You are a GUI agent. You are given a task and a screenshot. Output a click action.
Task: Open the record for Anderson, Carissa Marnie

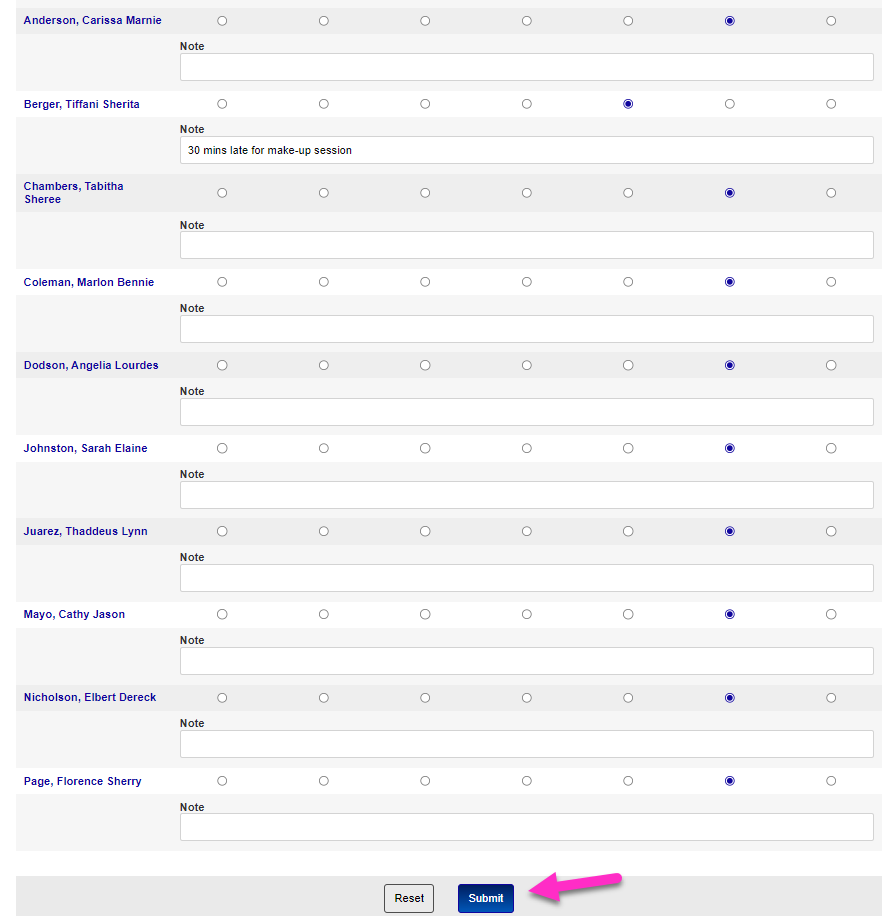pyautogui.click(x=92, y=20)
